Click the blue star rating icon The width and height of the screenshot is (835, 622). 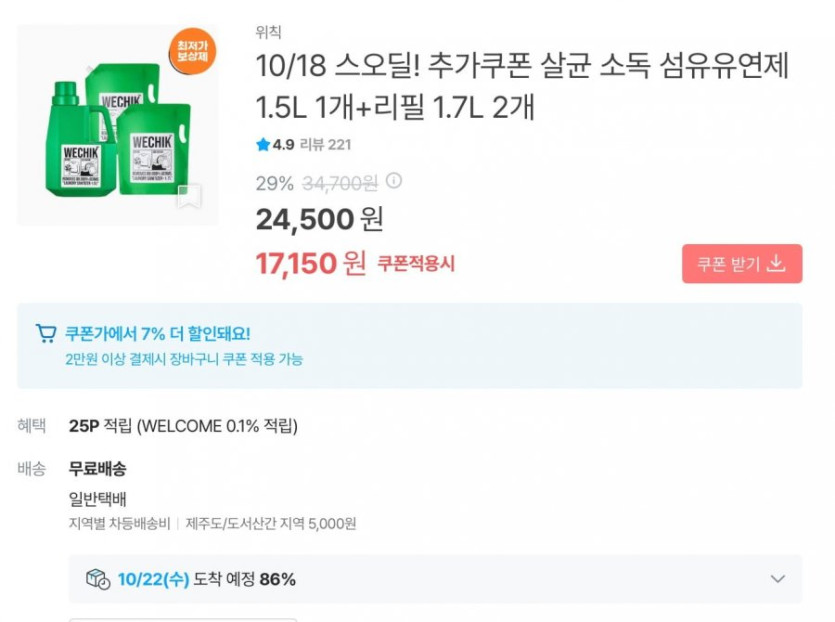pos(263,145)
